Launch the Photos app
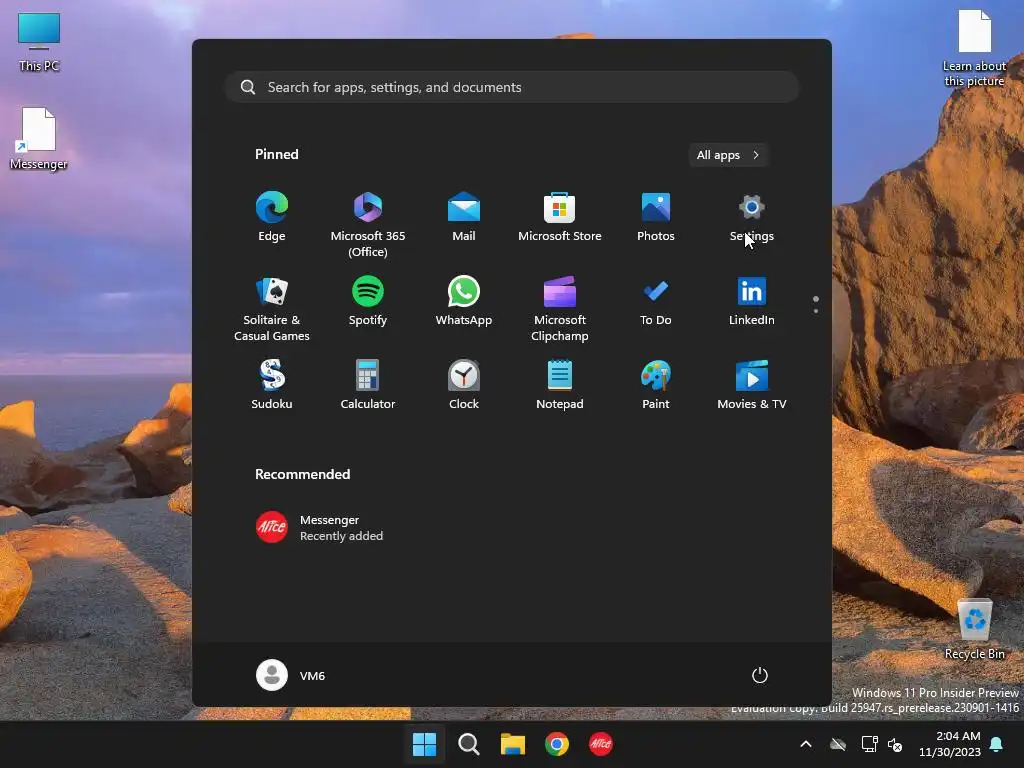1024x768 pixels. point(656,217)
